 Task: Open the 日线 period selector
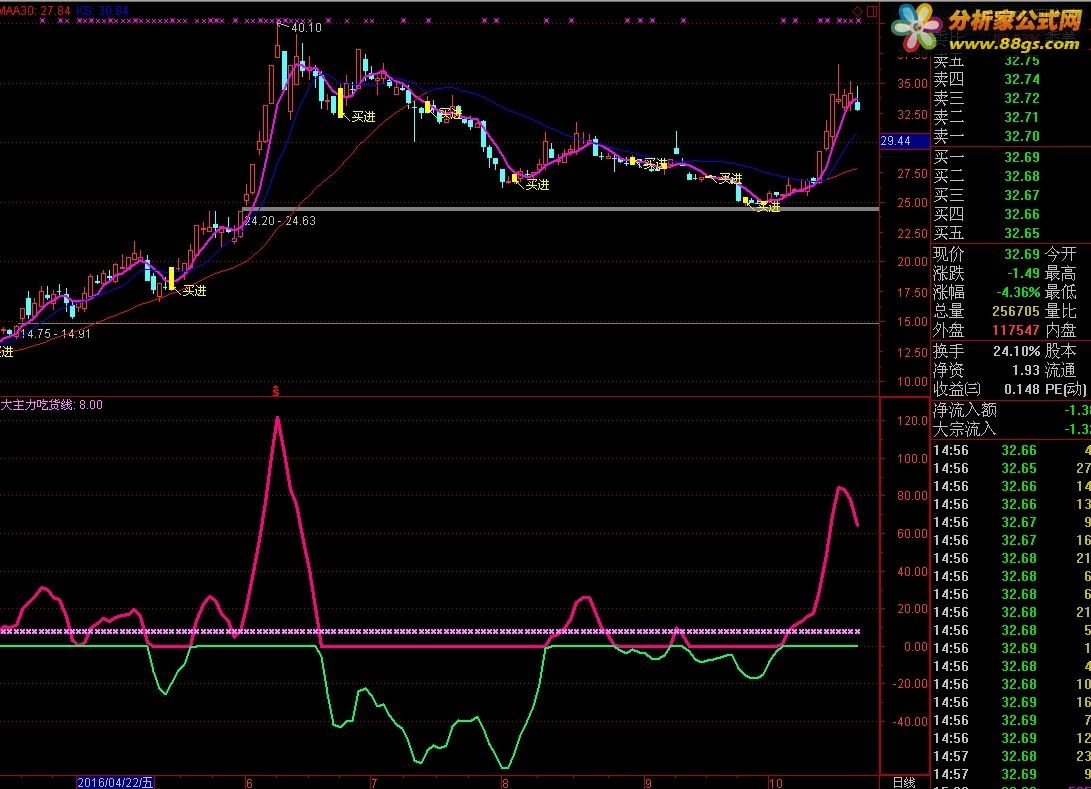(x=904, y=783)
